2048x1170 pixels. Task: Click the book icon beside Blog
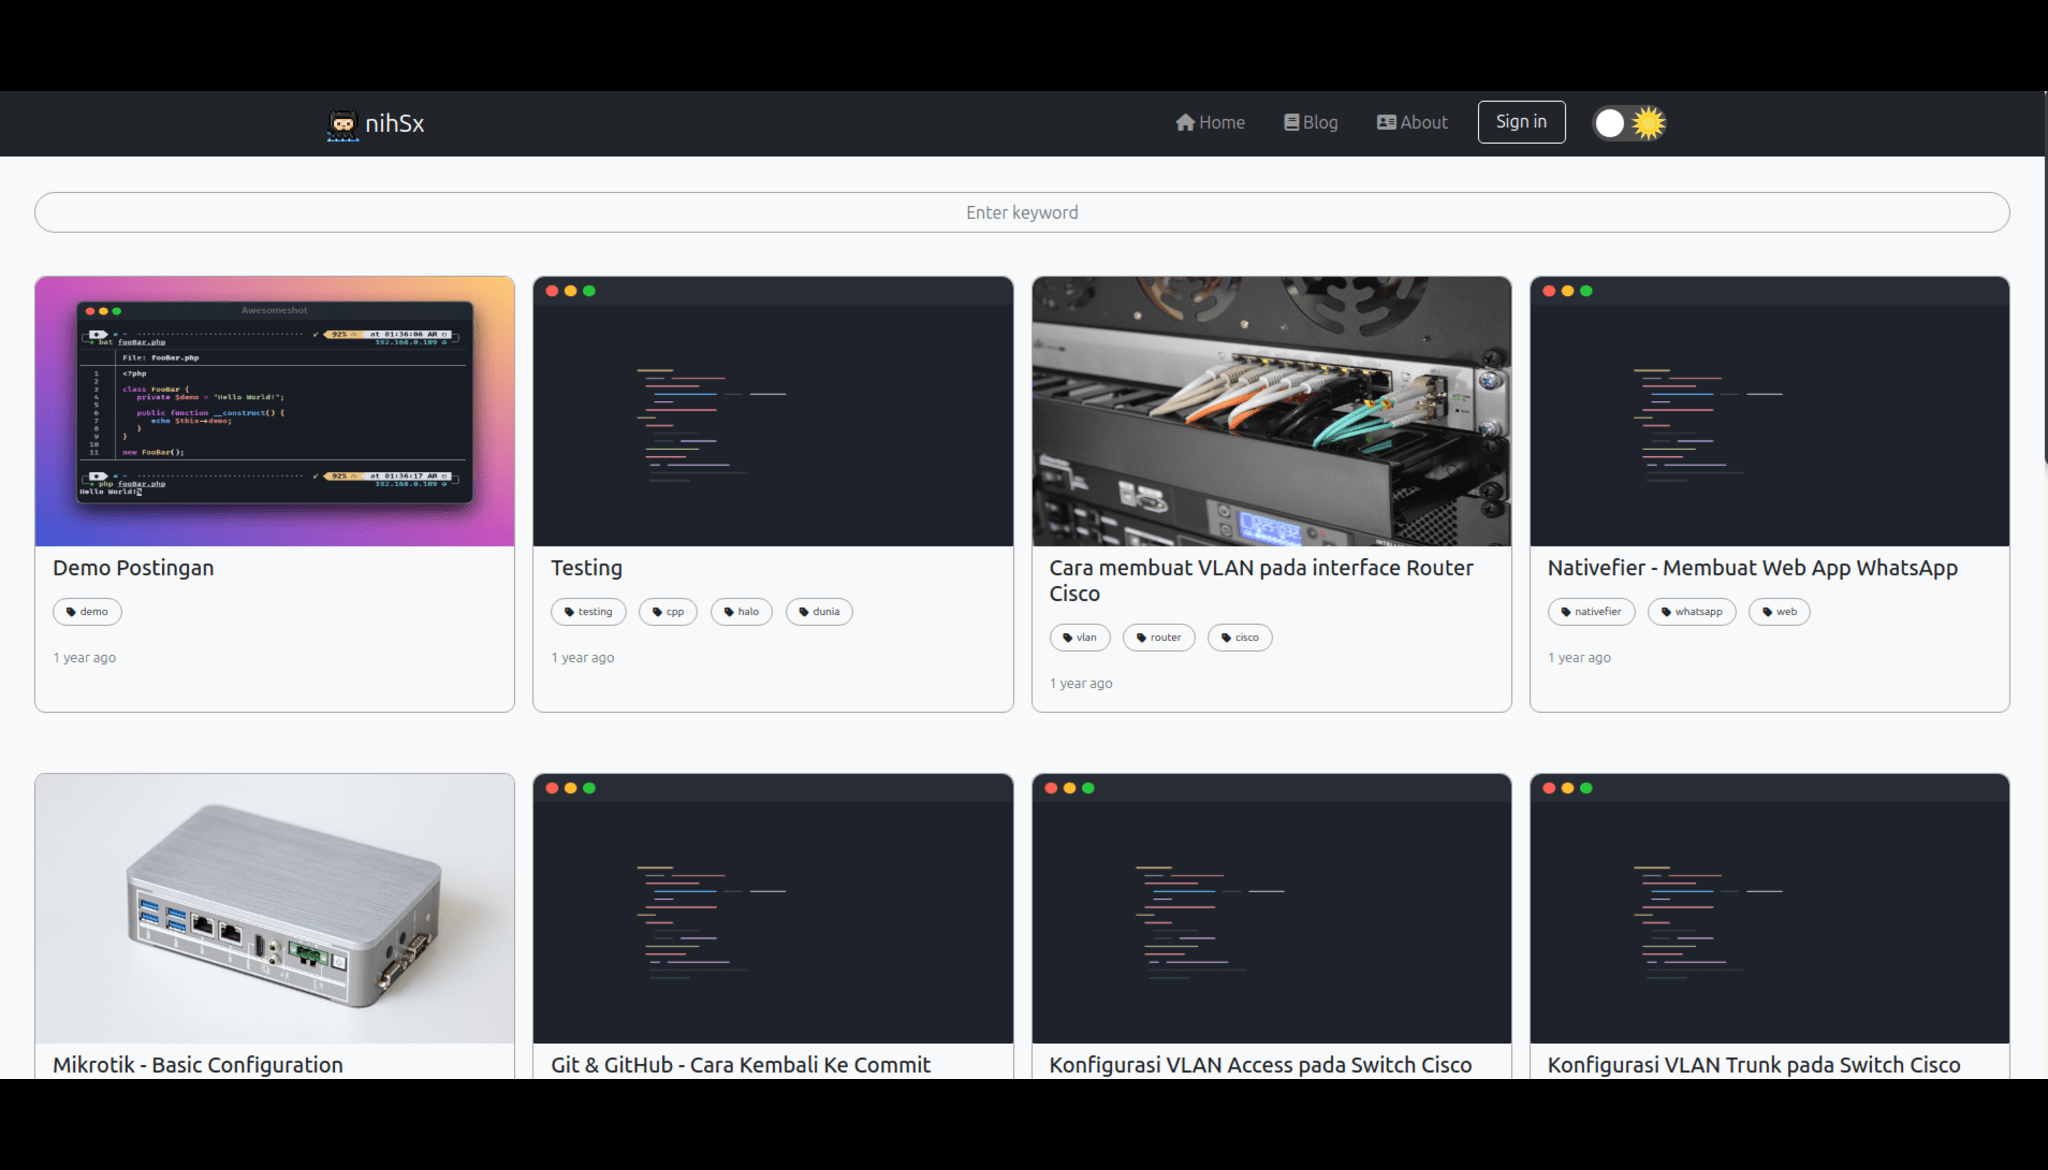click(1291, 122)
